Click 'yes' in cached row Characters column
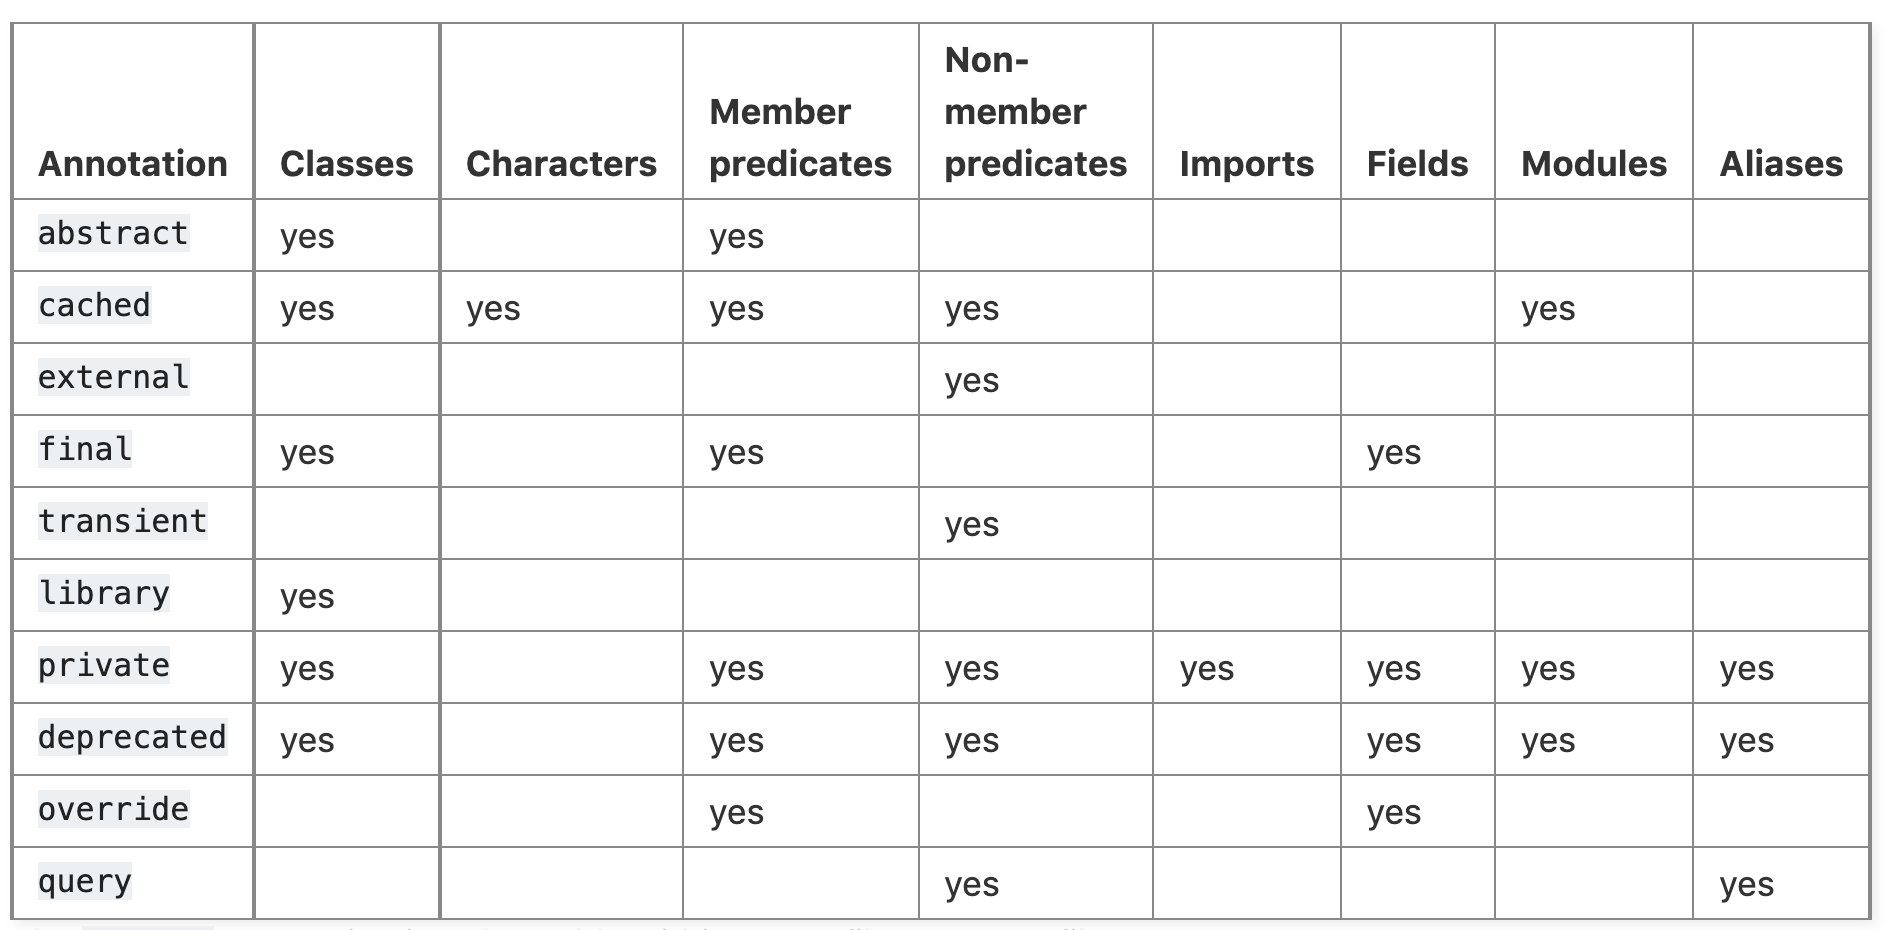The height and width of the screenshot is (930, 1900). (493, 308)
